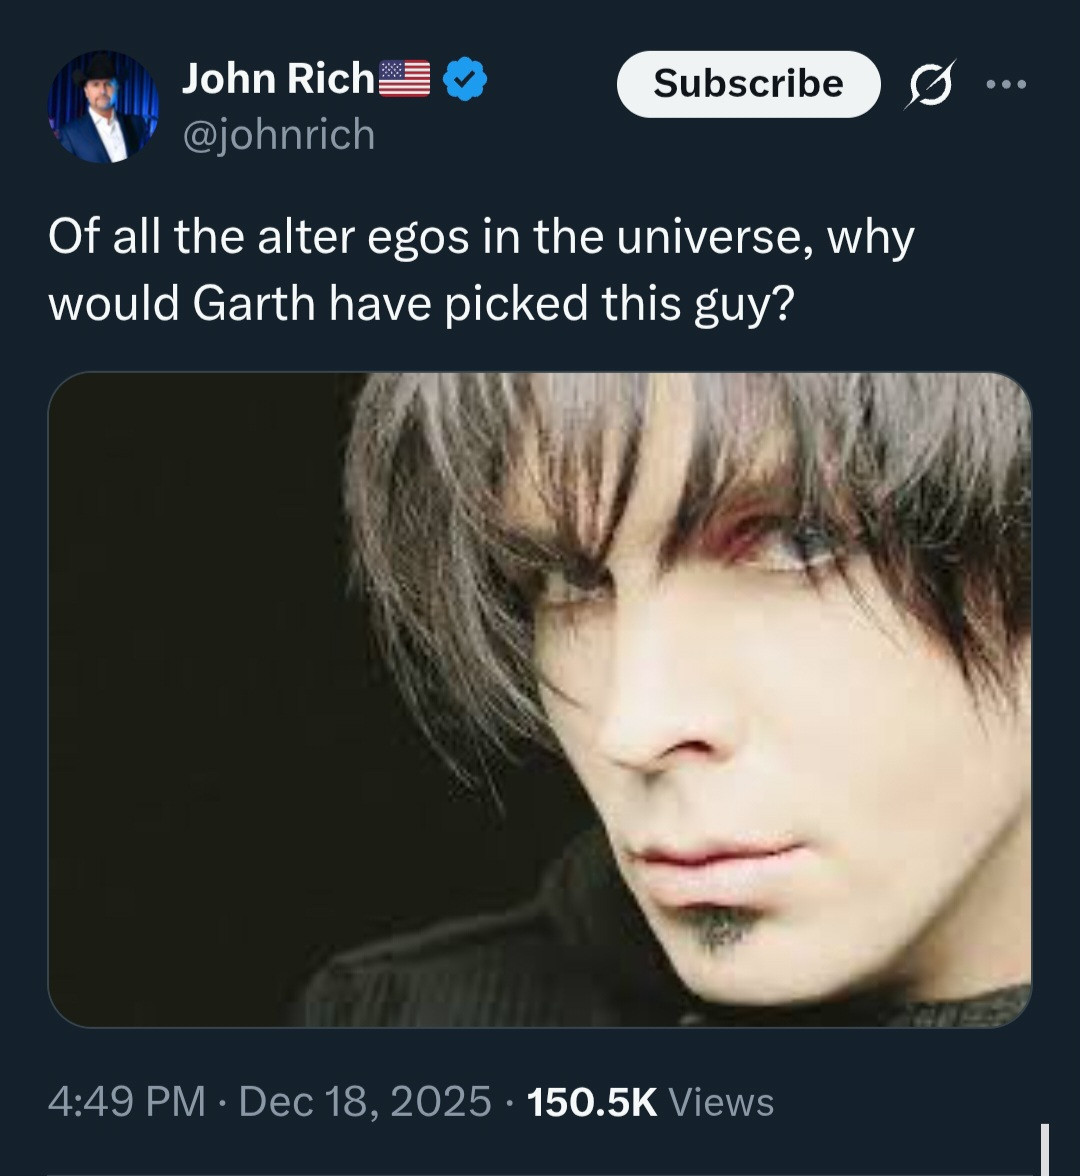This screenshot has height=1176, width=1080.
Task: Click the blue verified checkmark badge
Action: [x=464, y=79]
